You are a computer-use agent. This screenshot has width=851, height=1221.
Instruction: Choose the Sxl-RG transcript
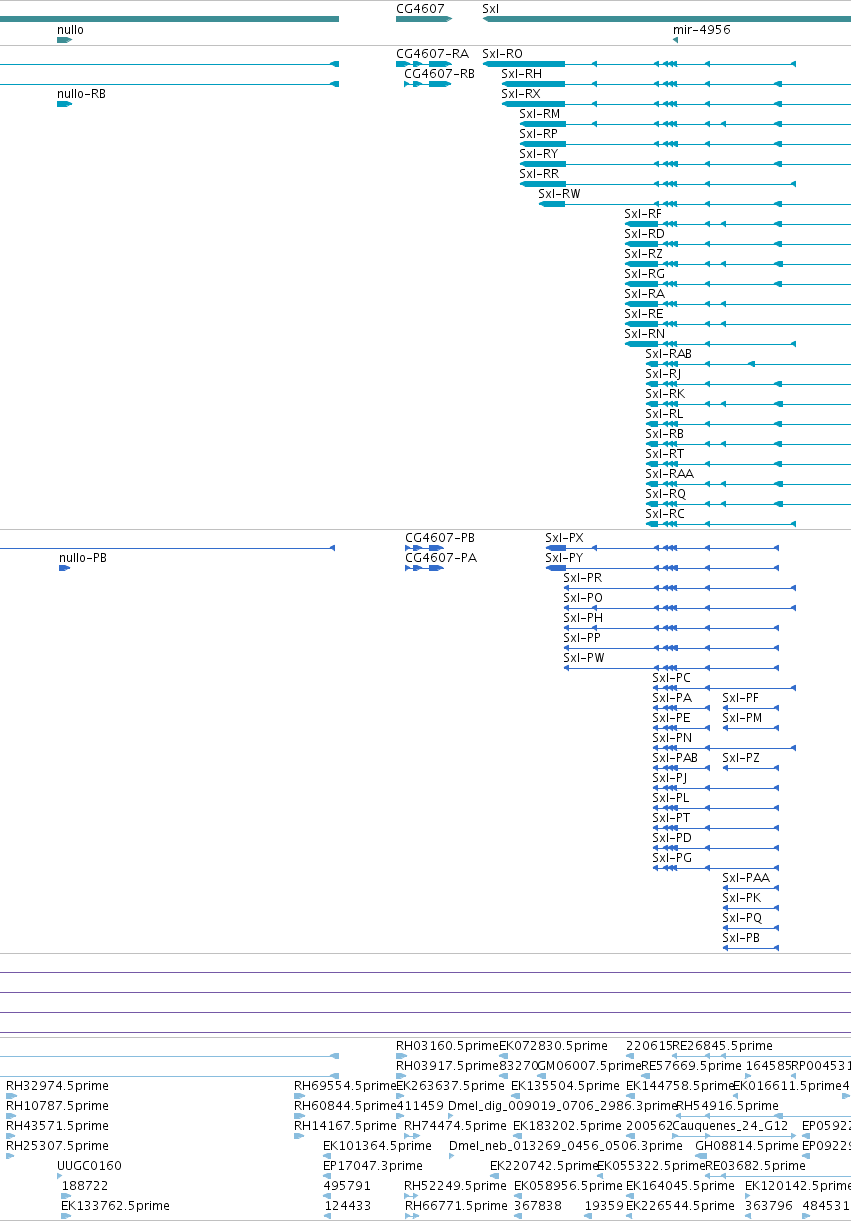click(644, 274)
